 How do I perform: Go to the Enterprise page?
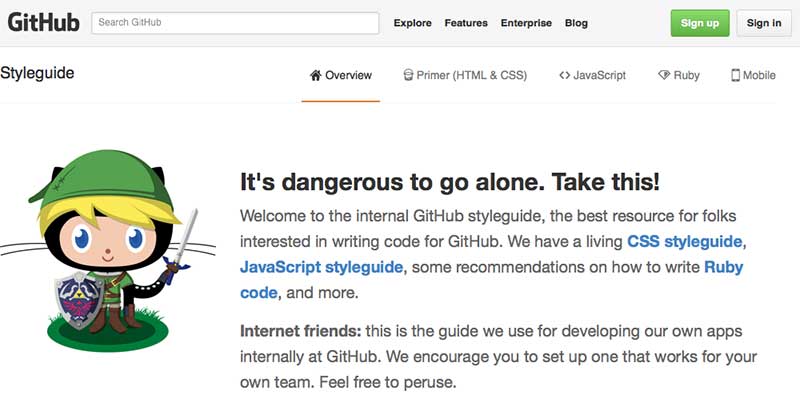pos(526,23)
